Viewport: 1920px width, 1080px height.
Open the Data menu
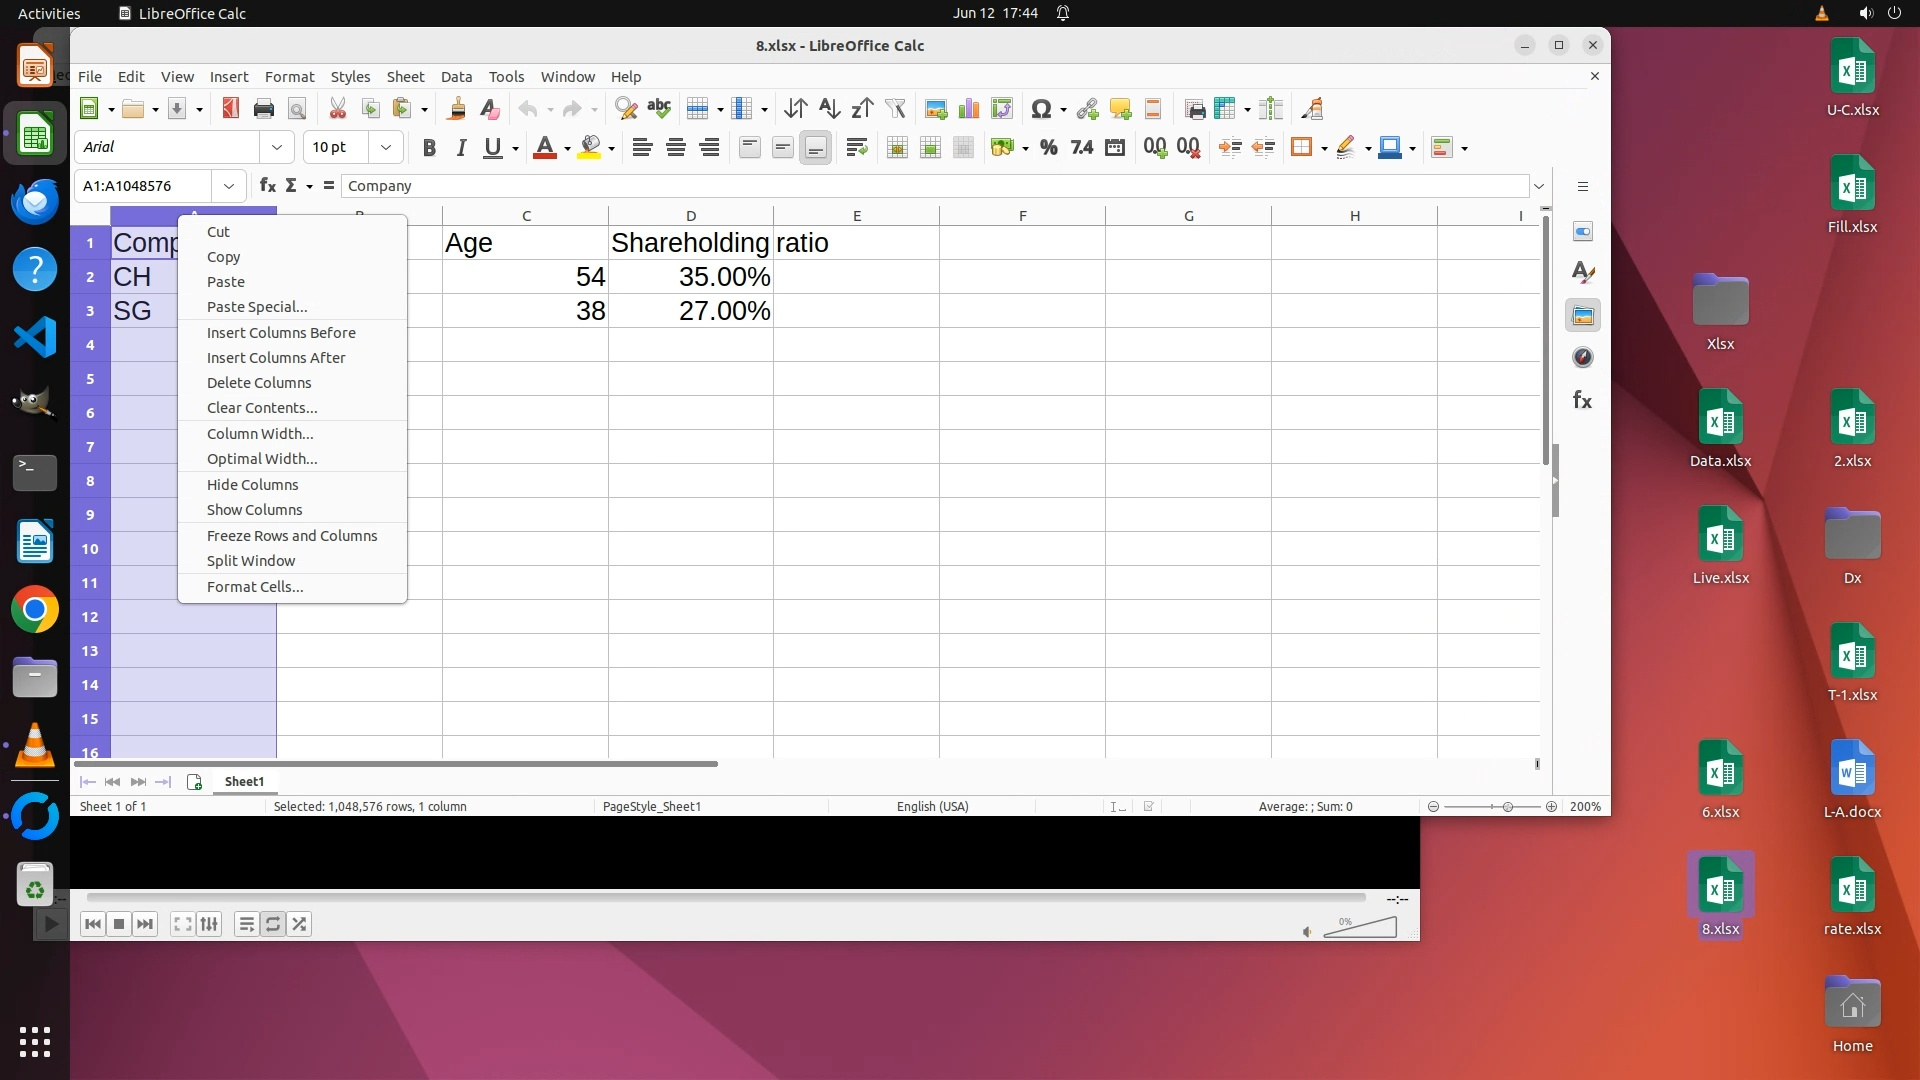pos(456,77)
